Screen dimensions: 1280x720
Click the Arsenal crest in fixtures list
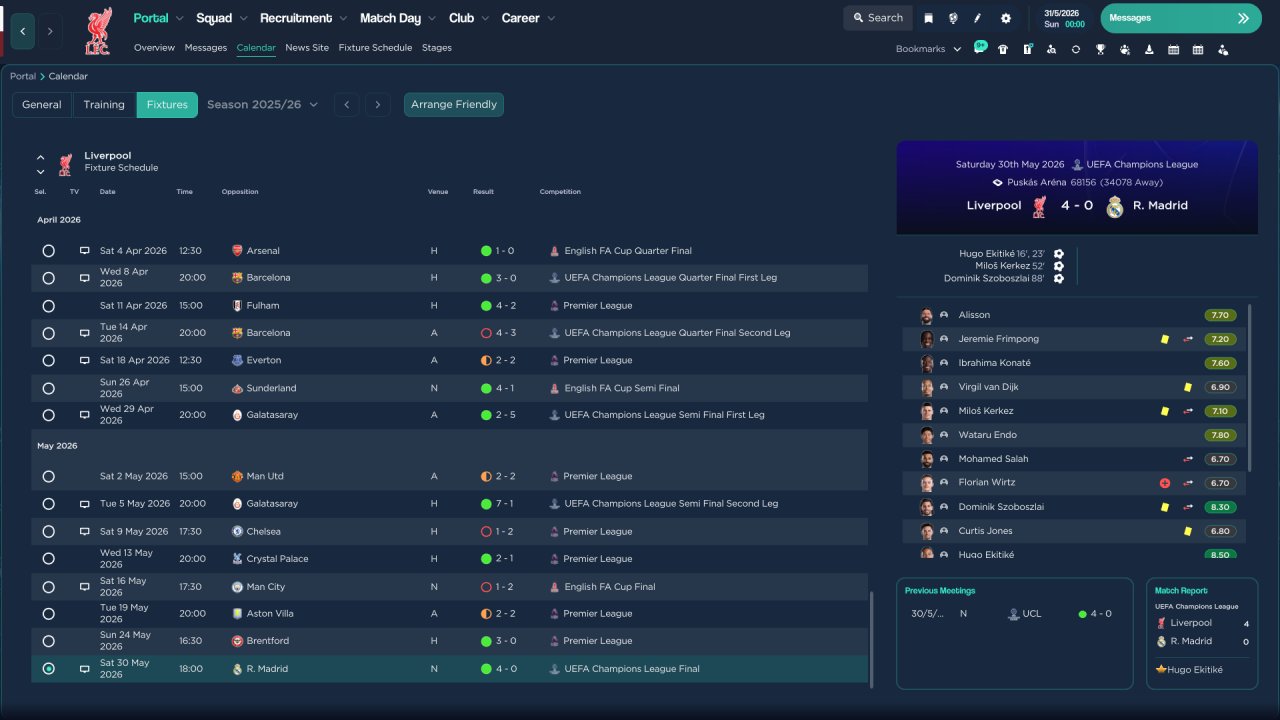[237, 251]
